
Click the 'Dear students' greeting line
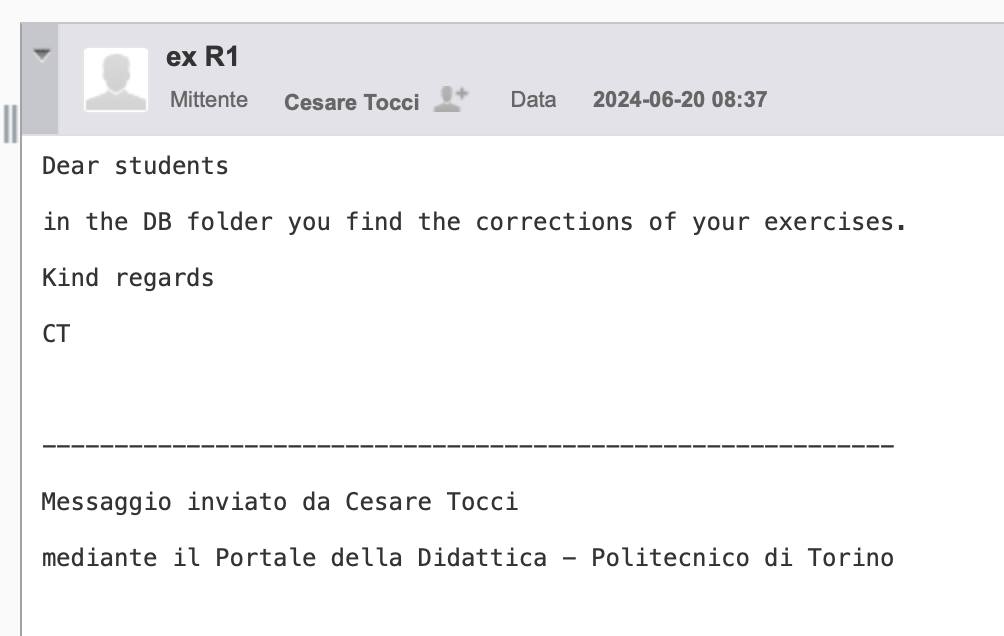tap(135, 166)
